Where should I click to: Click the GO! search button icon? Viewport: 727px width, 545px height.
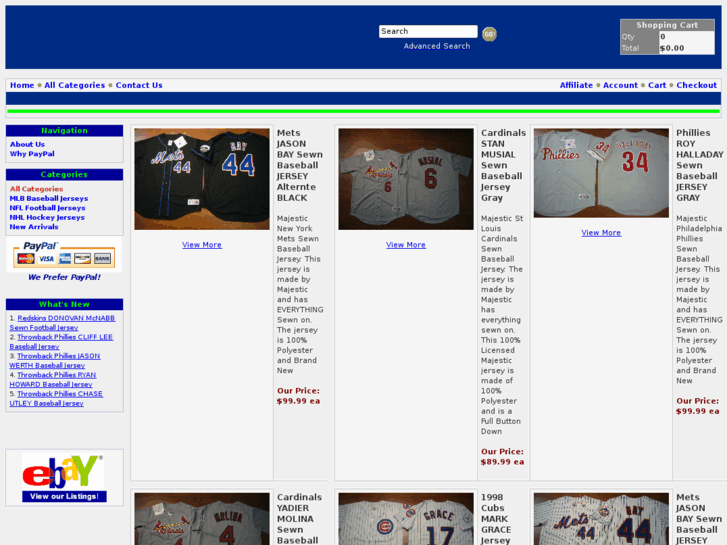click(x=489, y=34)
